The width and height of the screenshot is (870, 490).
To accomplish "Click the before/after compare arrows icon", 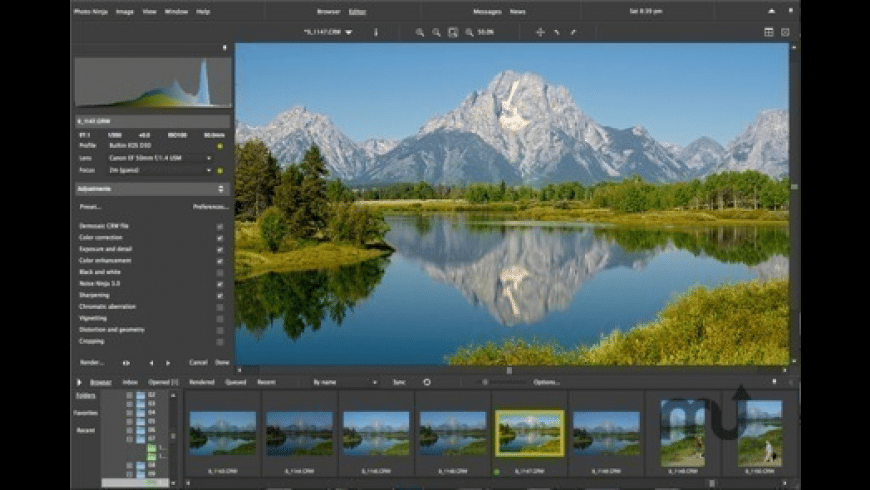I will pyautogui.click(x=126, y=362).
